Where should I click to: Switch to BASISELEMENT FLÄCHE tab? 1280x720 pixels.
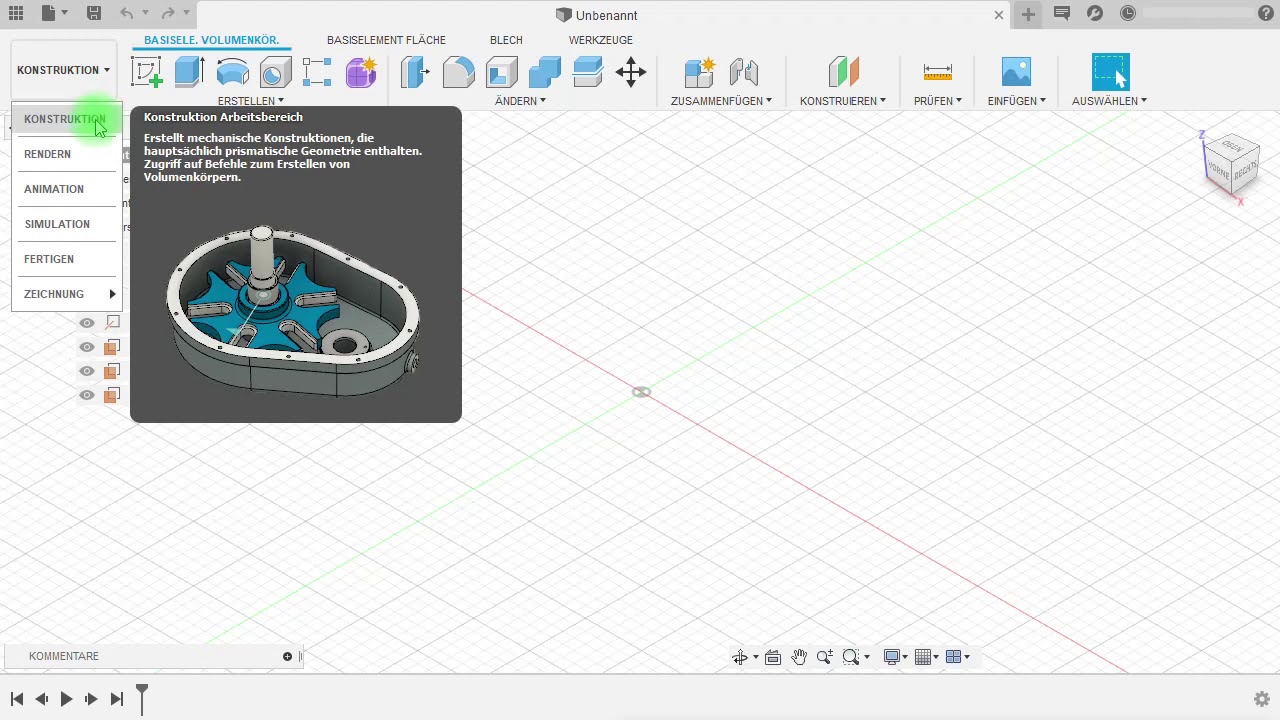click(386, 40)
